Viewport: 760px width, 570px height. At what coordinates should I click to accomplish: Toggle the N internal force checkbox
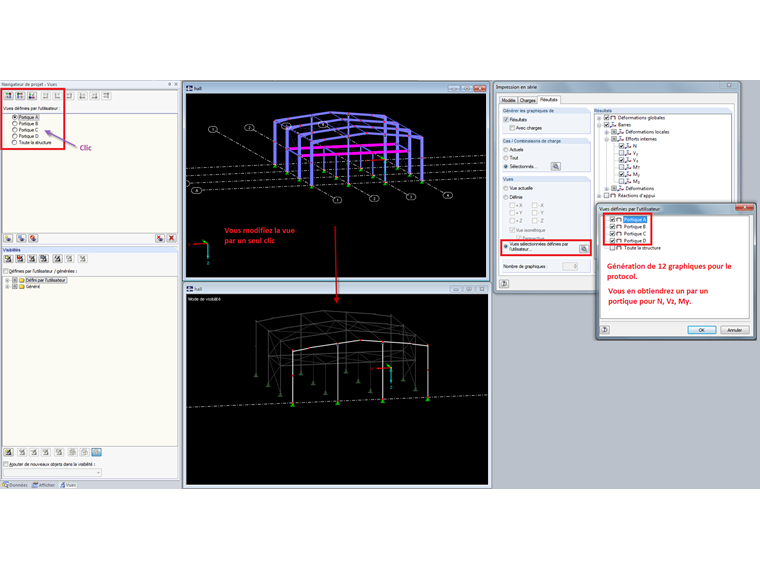(621, 146)
